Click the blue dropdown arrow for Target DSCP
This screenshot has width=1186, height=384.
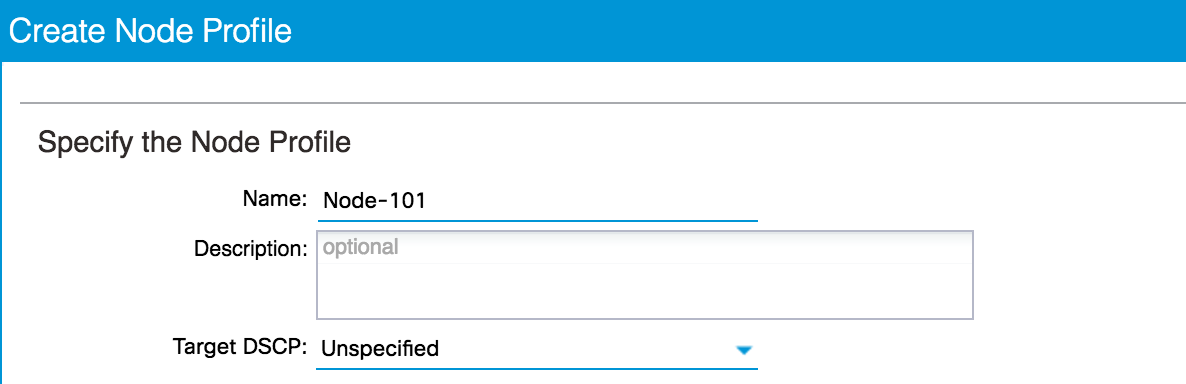744,349
